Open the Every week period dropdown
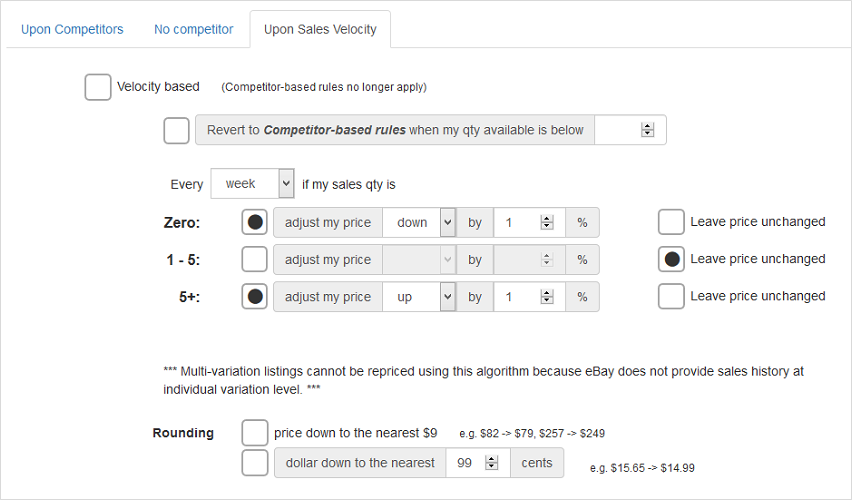Viewport: 852px width, 500px height. click(x=252, y=184)
